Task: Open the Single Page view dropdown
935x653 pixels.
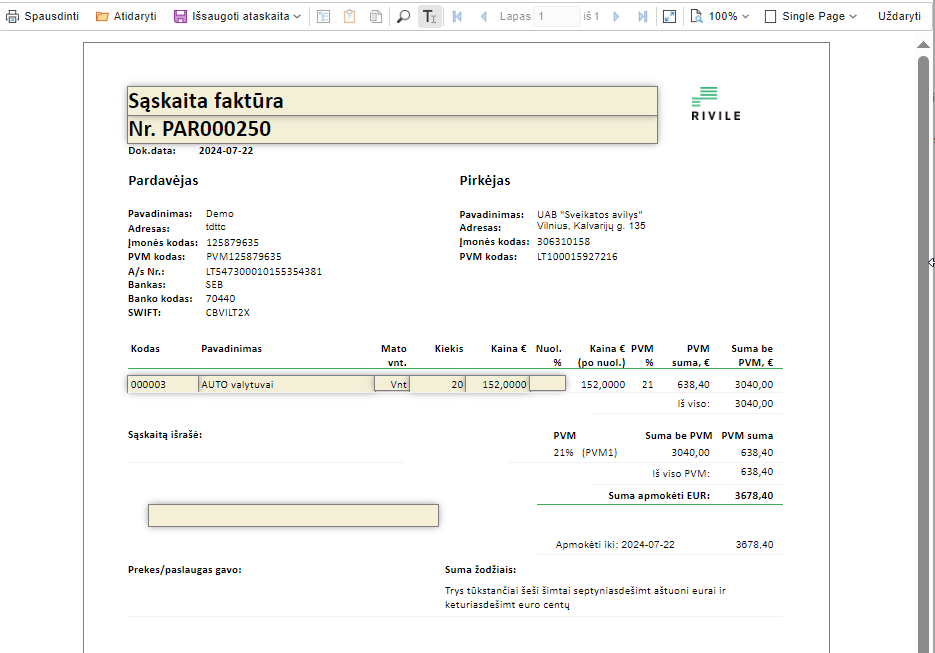Action: [x=811, y=16]
